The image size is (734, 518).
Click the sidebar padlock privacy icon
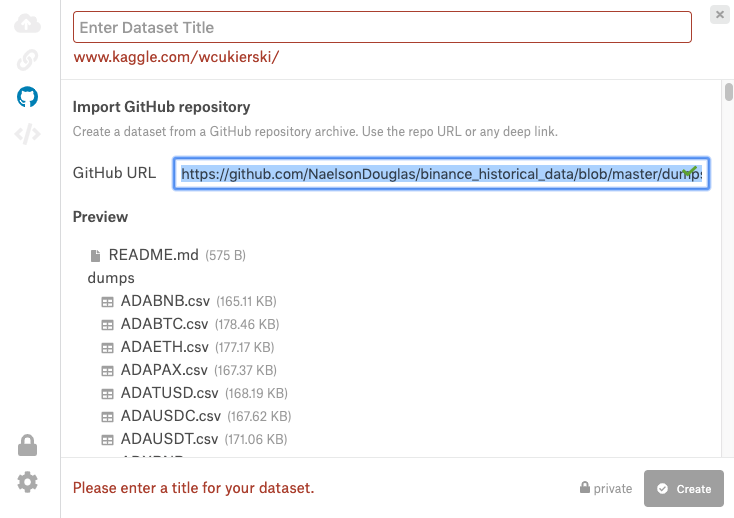point(27,445)
